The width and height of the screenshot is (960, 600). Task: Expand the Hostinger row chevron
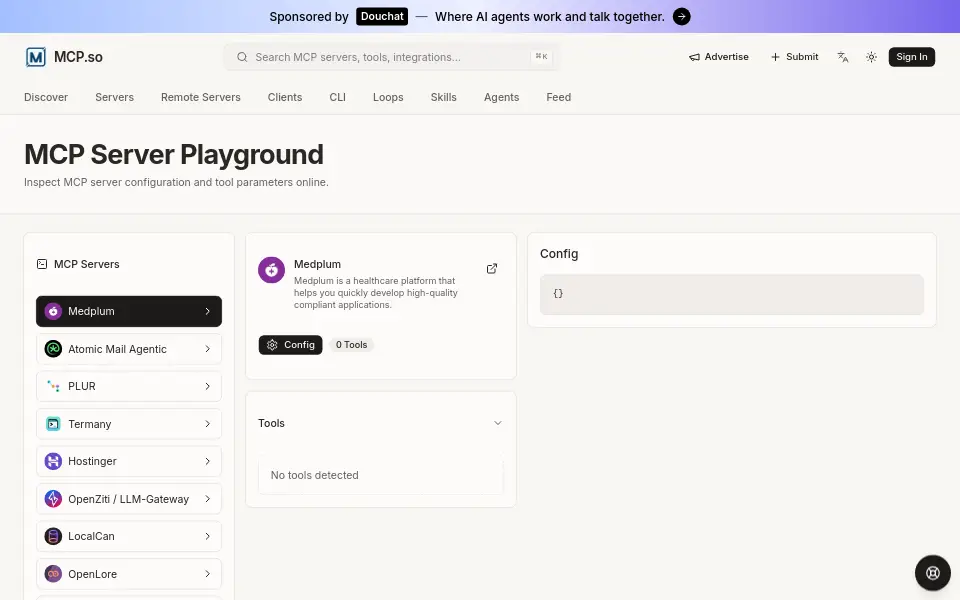pyautogui.click(x=208, y=461)
